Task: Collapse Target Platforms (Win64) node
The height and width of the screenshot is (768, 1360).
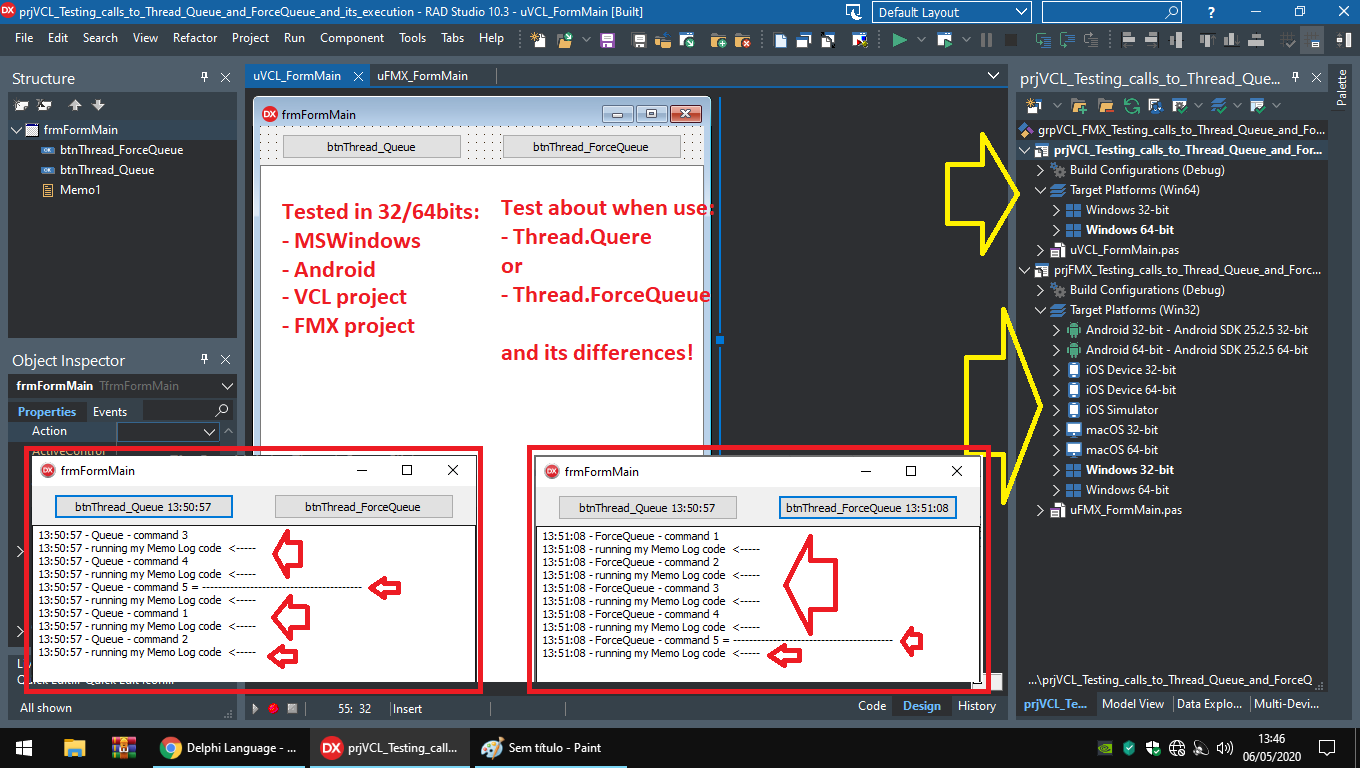Action: pos(1041,190)
